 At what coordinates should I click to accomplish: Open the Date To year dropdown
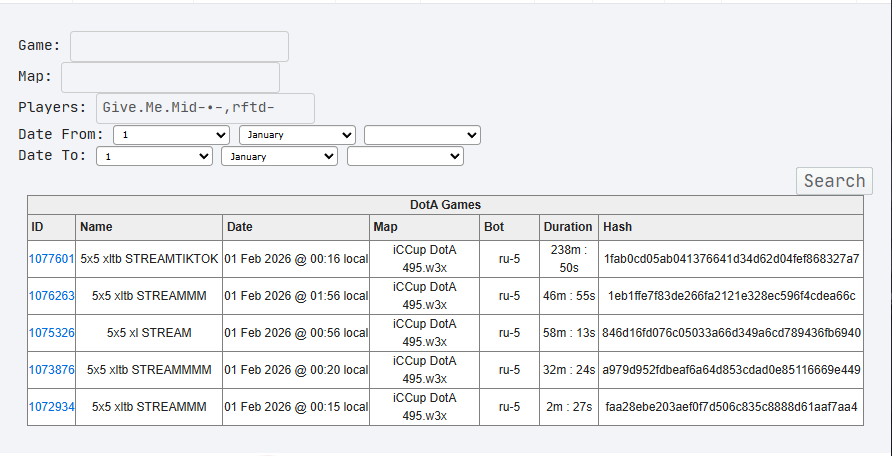405,156
